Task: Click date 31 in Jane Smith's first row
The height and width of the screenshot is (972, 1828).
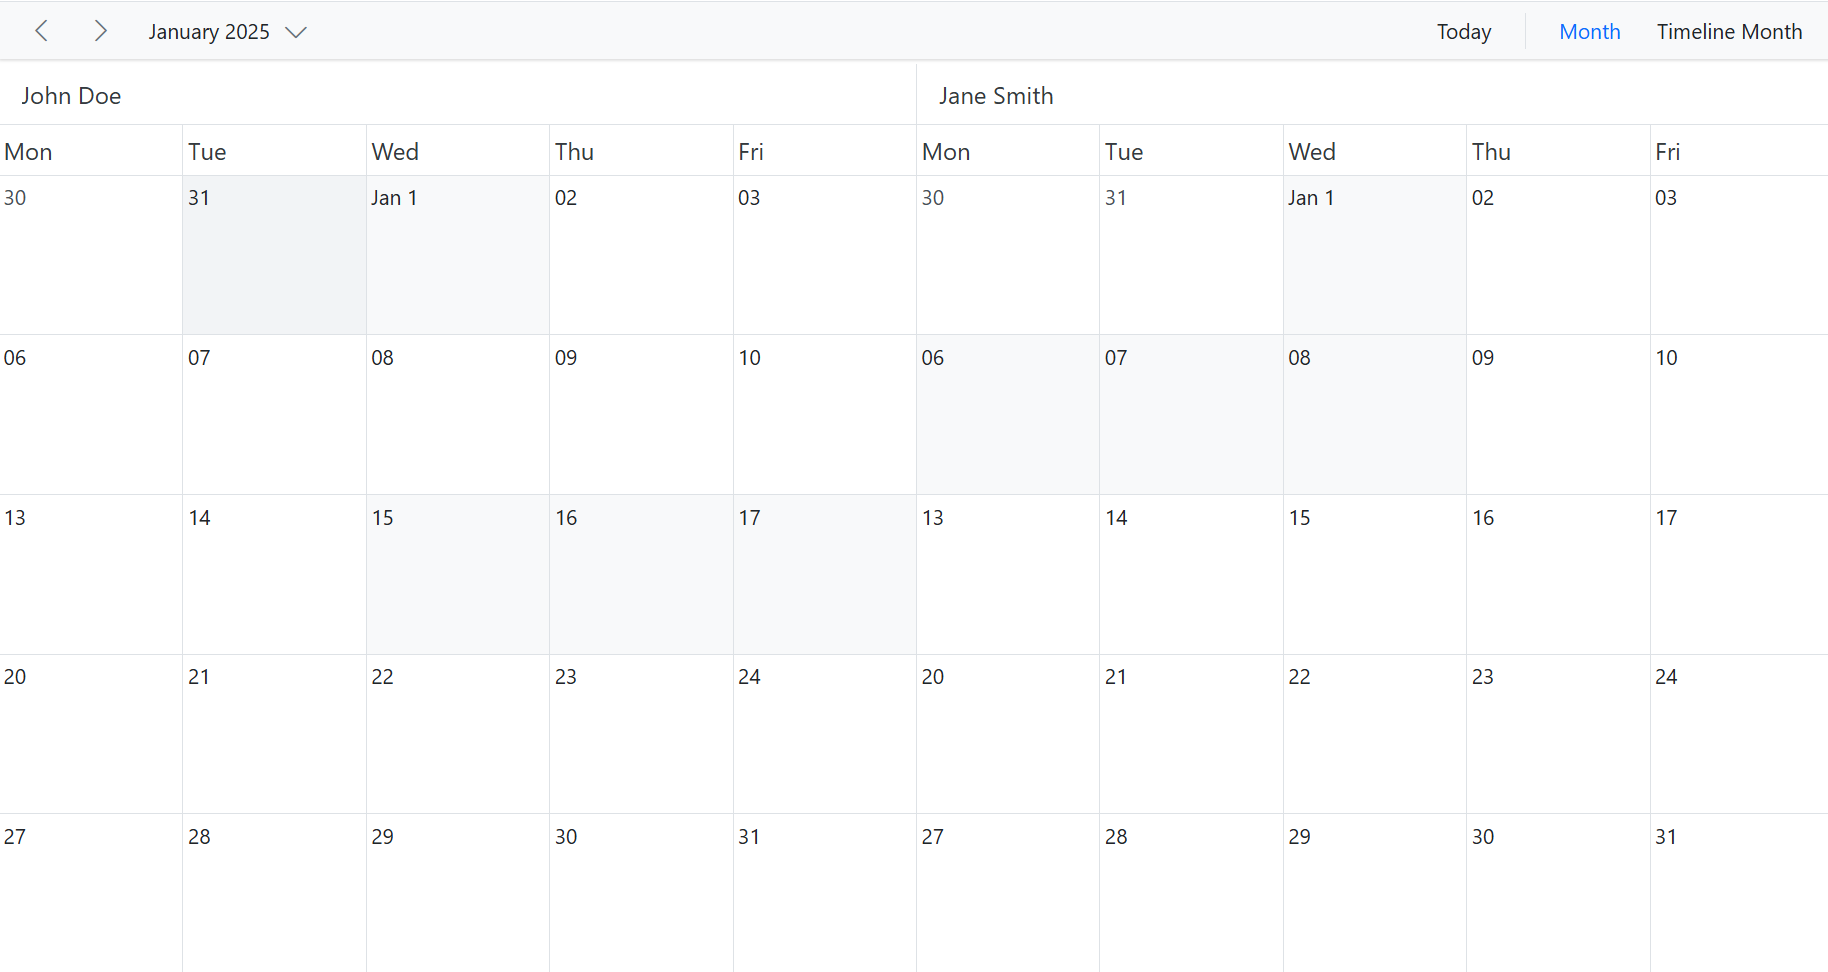Action: pyautogui.click(x=1116, y=198)
